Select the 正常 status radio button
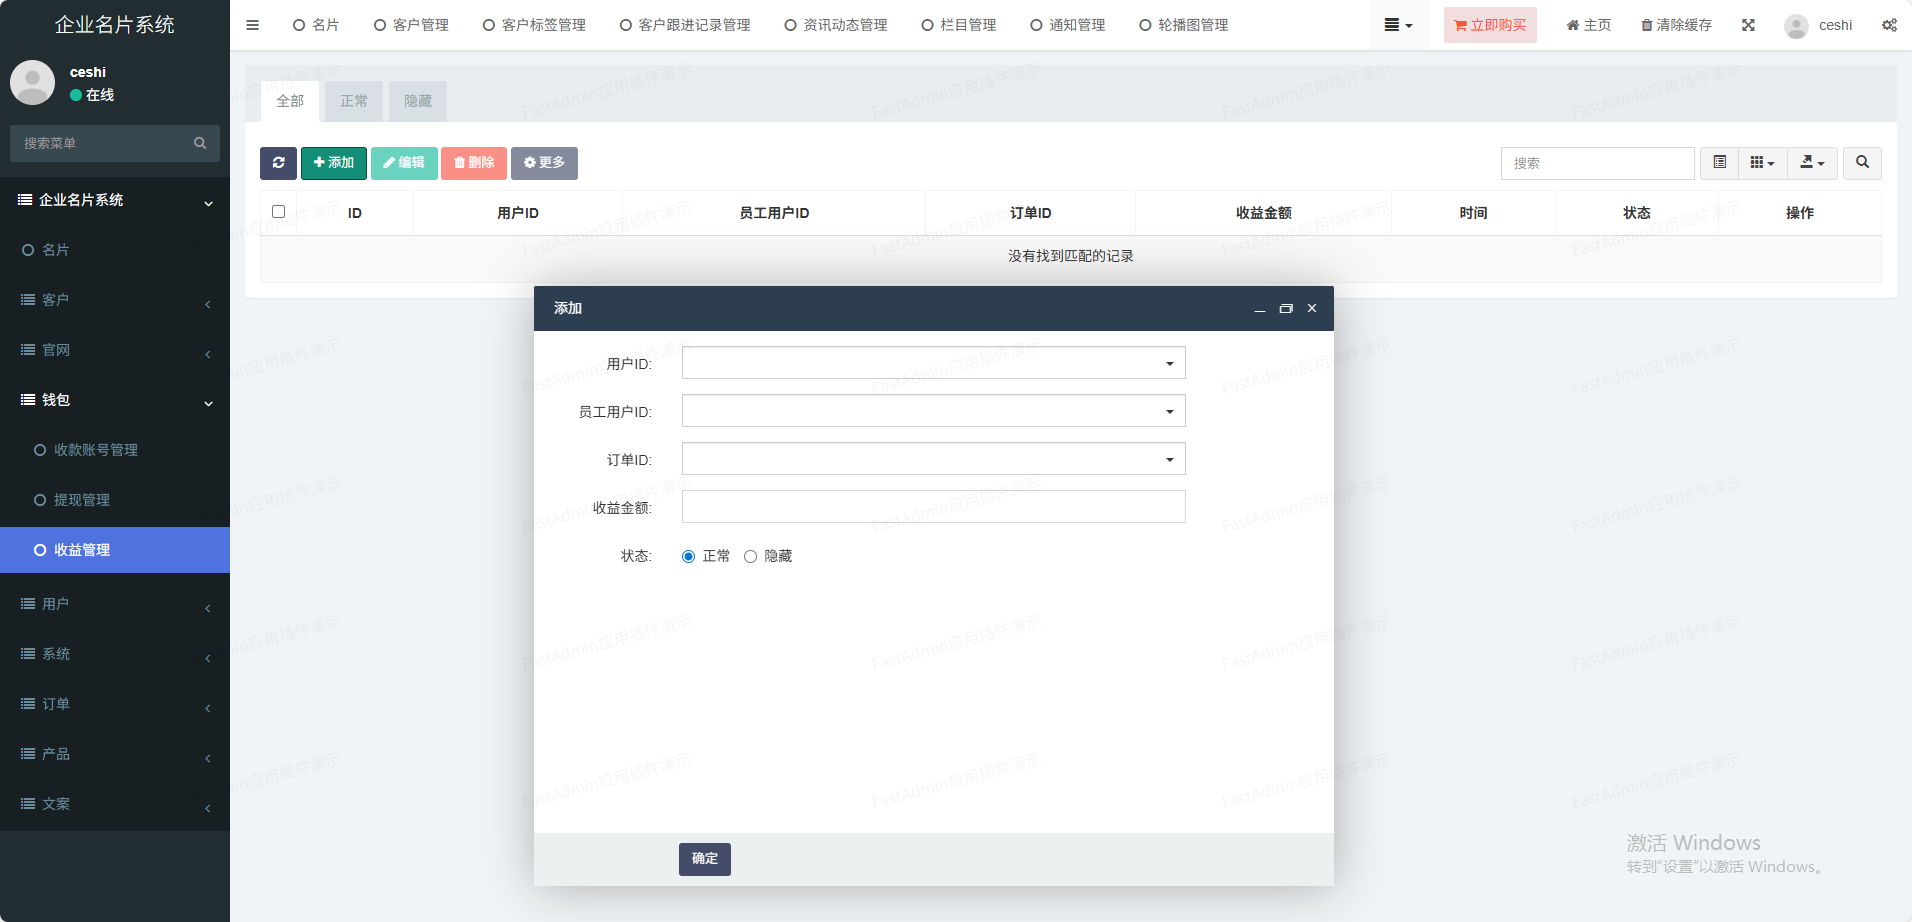The width and height of the screenshot is (1912, 922). pos(688,557)
